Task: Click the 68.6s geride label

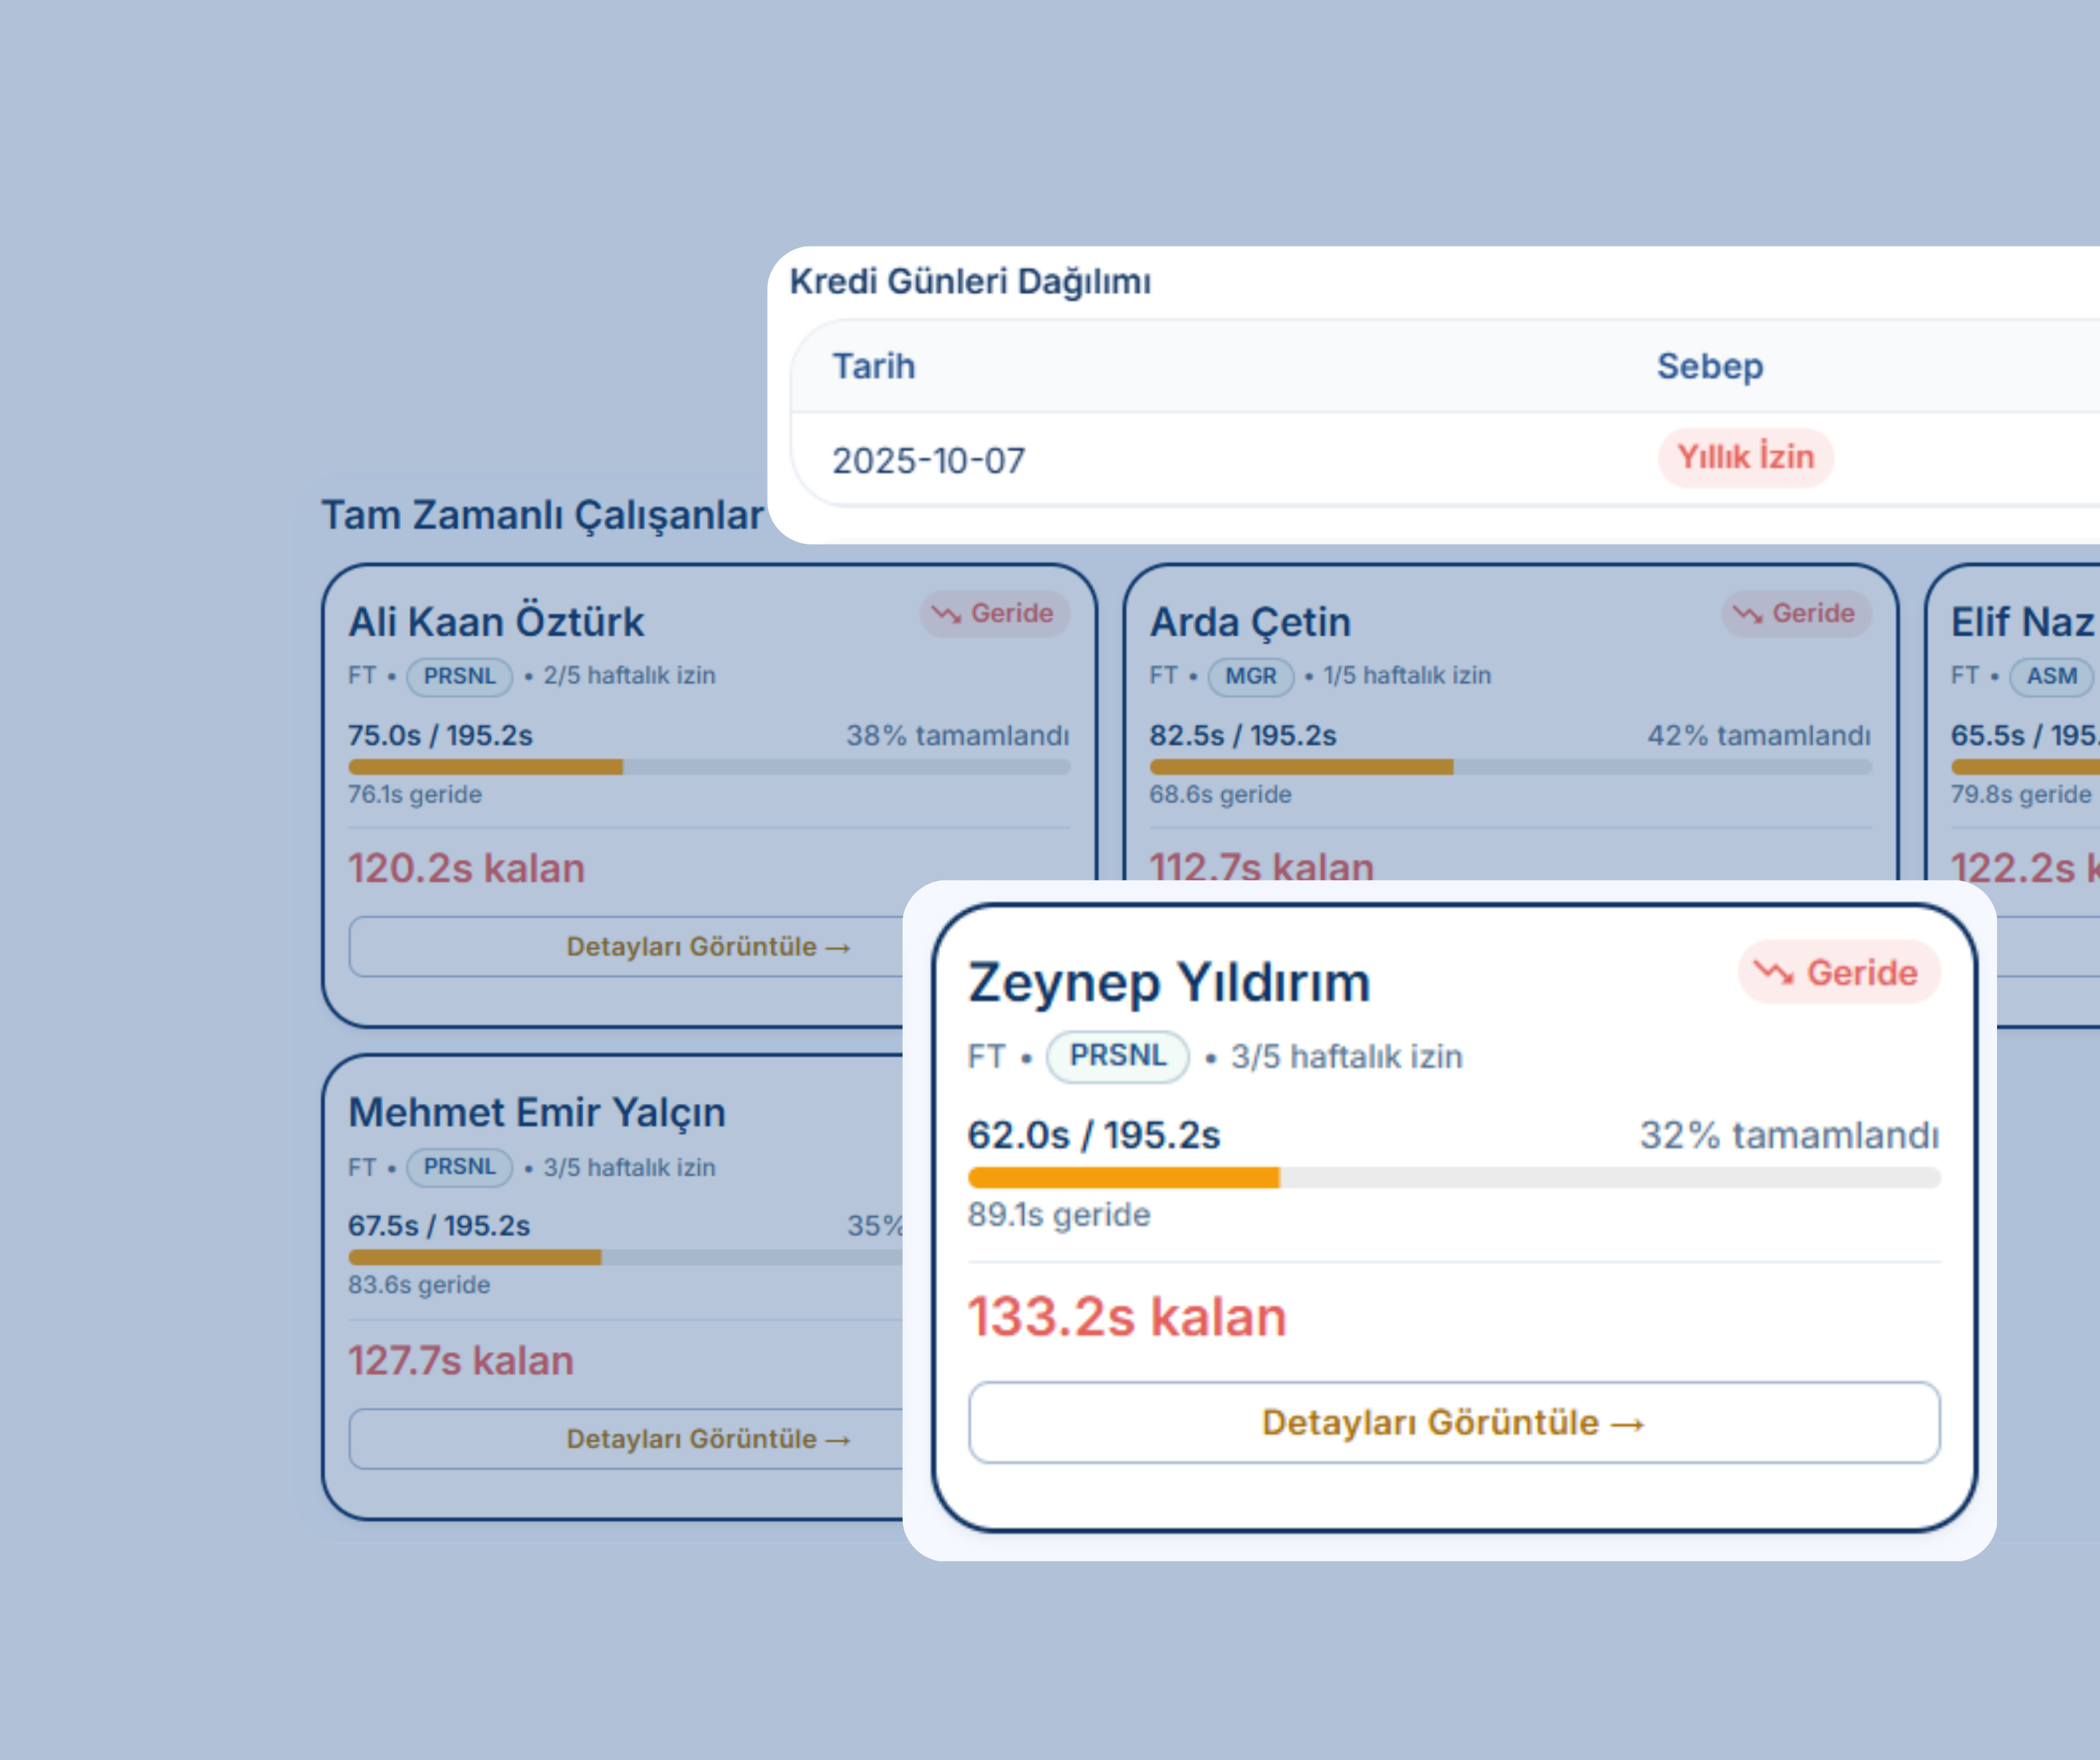Action: tap(1221, 795)
